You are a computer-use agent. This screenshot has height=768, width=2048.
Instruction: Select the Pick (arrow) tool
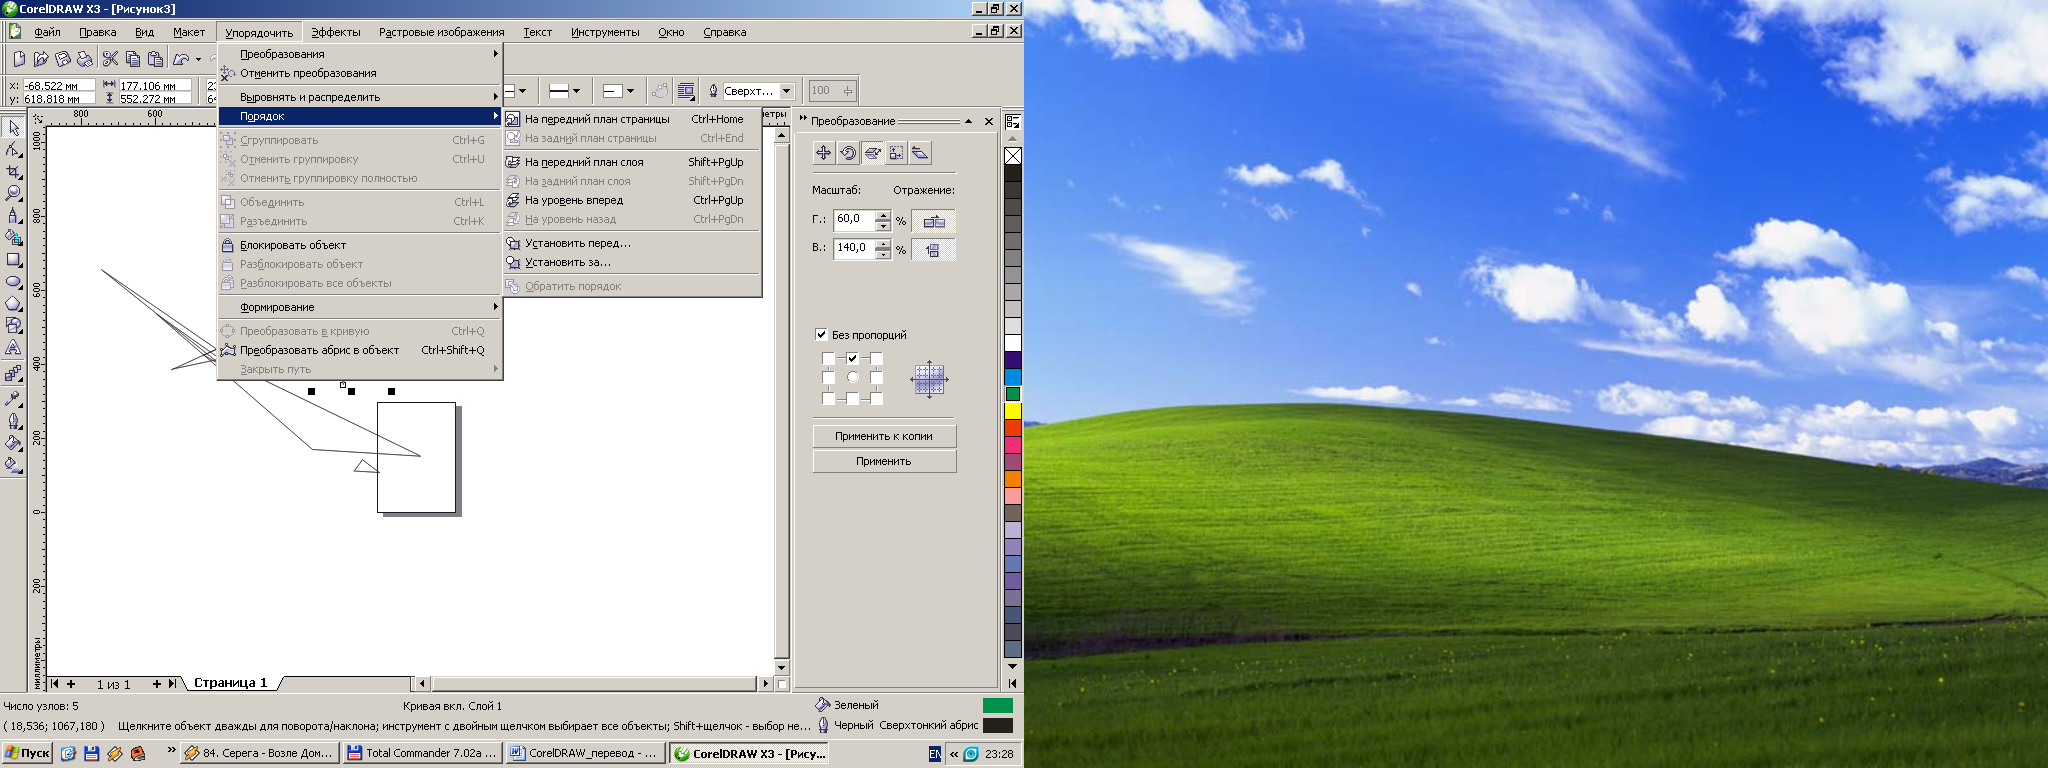pyautogui.click(x=13, y=128)
